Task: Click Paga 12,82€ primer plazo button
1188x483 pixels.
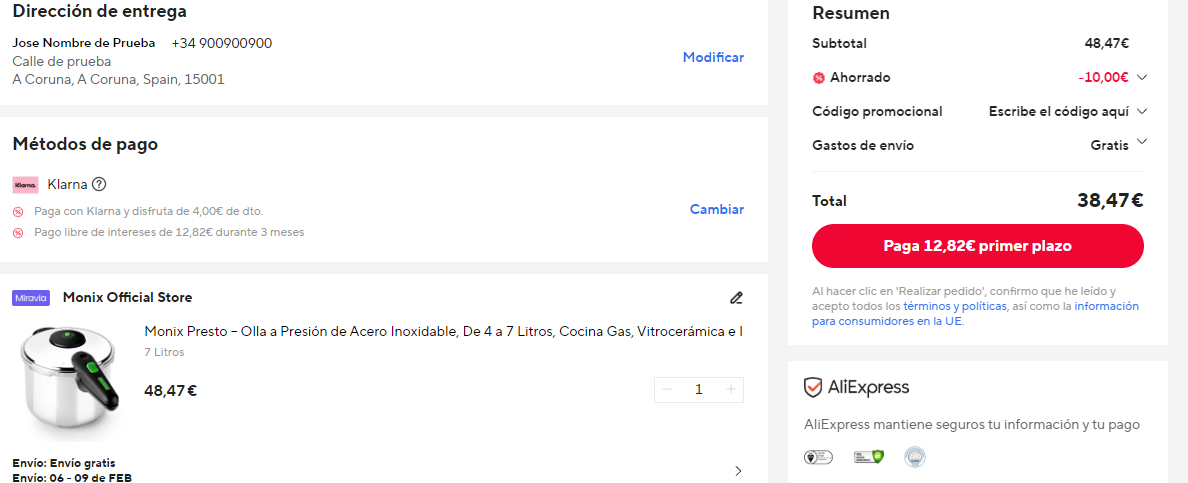Action: click(977, 246)
